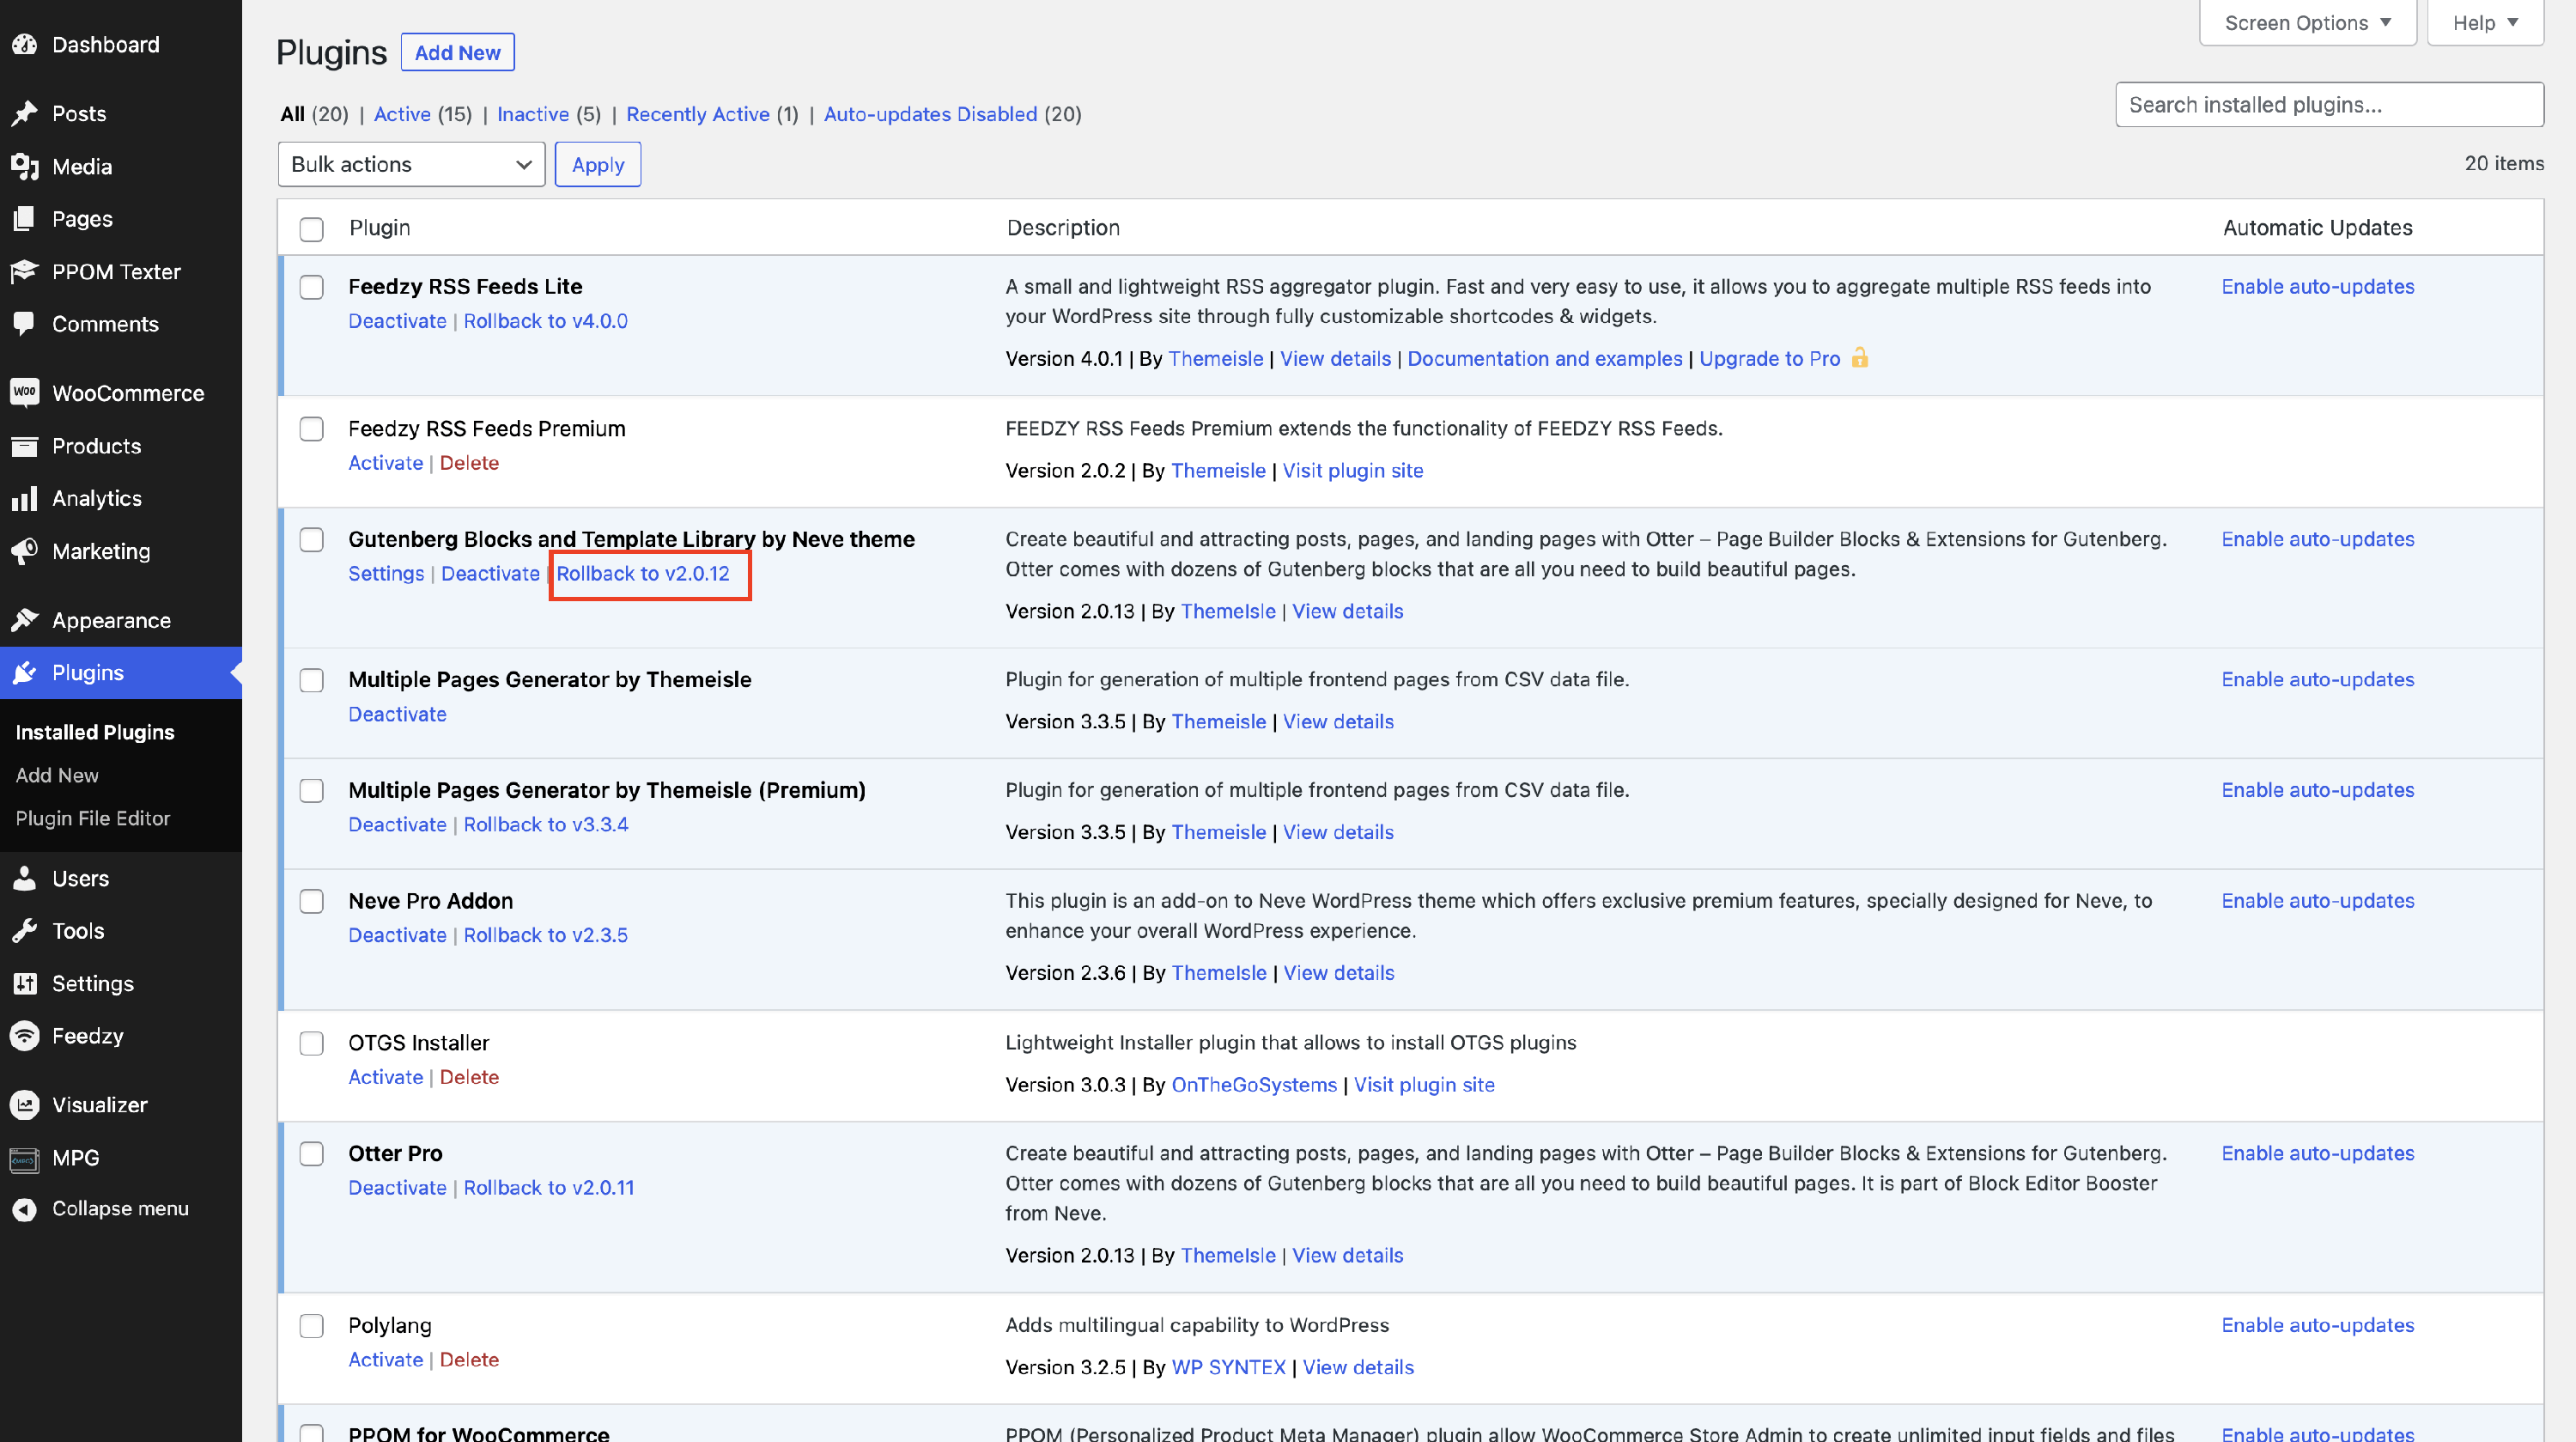Expand the Help tab dropdown
The width and height of the screenshot is (2576, 1442).
(x=2484, y=22)
